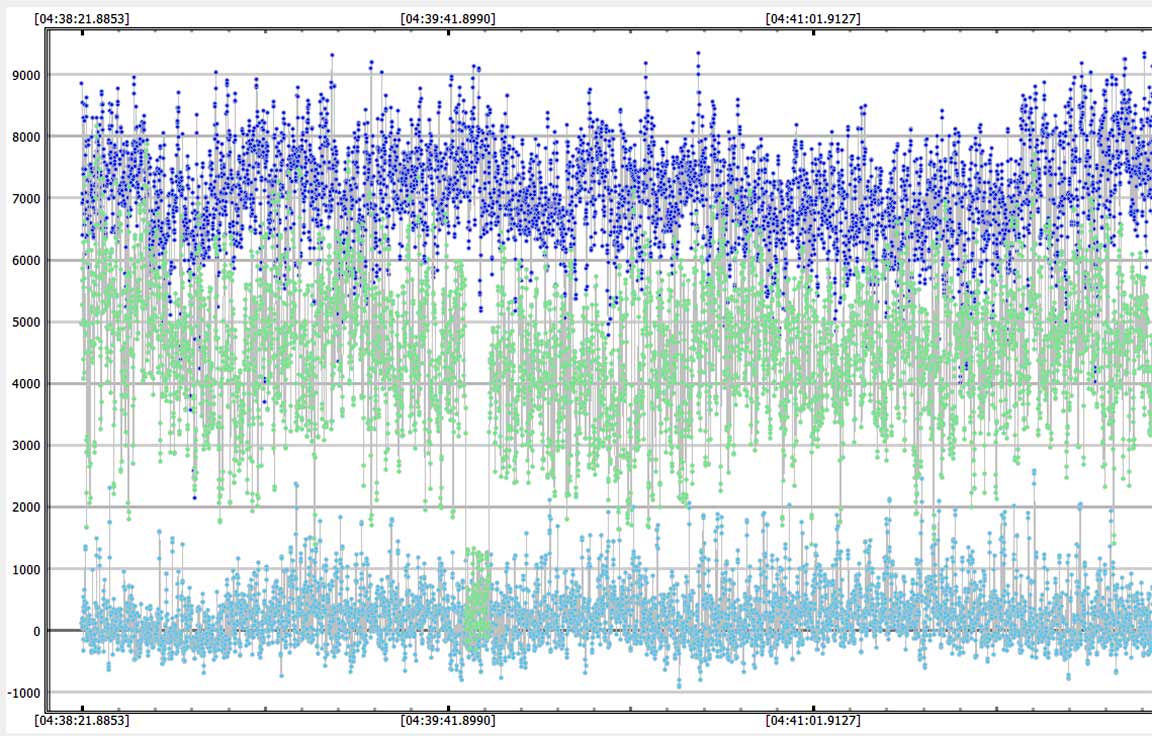Click the top timestamp label 04:38:21.8853
1152x736 pixels.
82,18
